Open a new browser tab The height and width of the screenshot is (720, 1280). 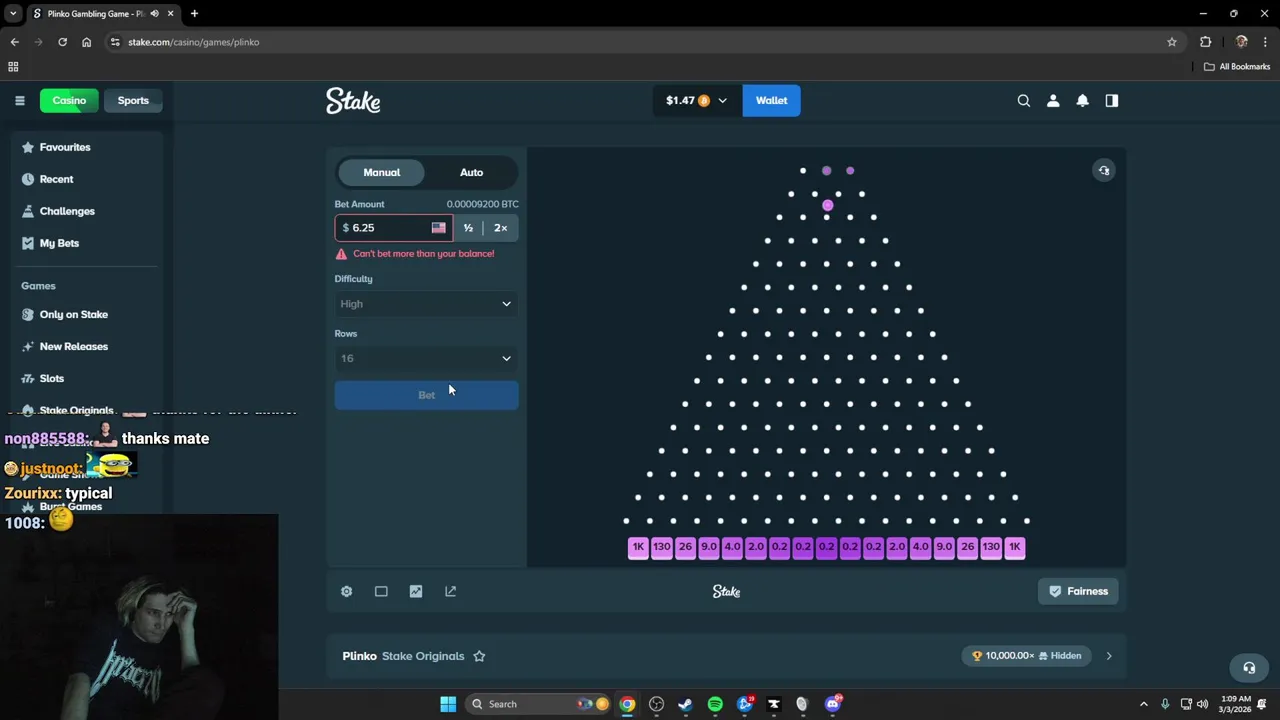[194, 14]
